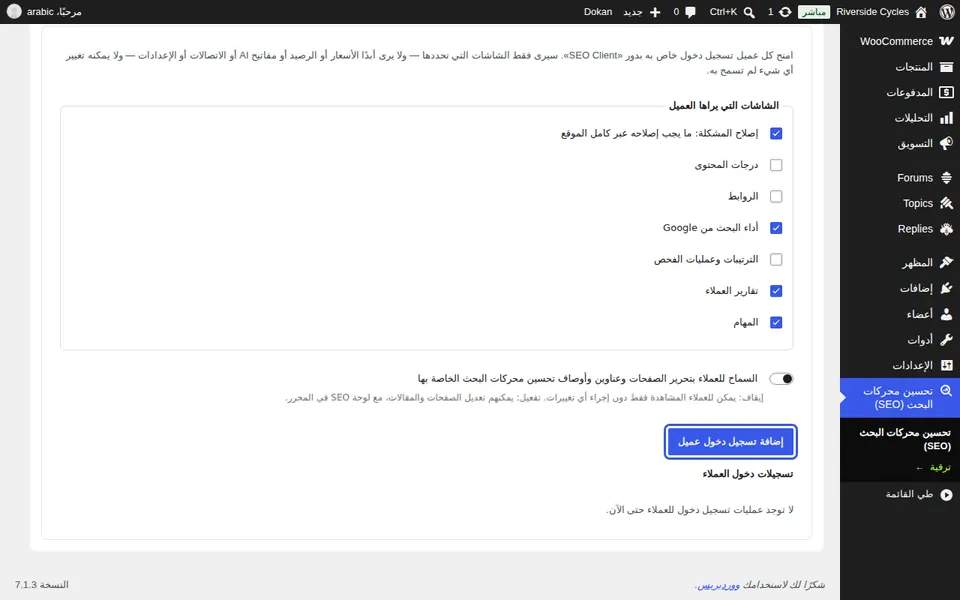Click the home icon beside Riverside Cycles
Viewport: 960px width, 600px height.
coord(921,12)
